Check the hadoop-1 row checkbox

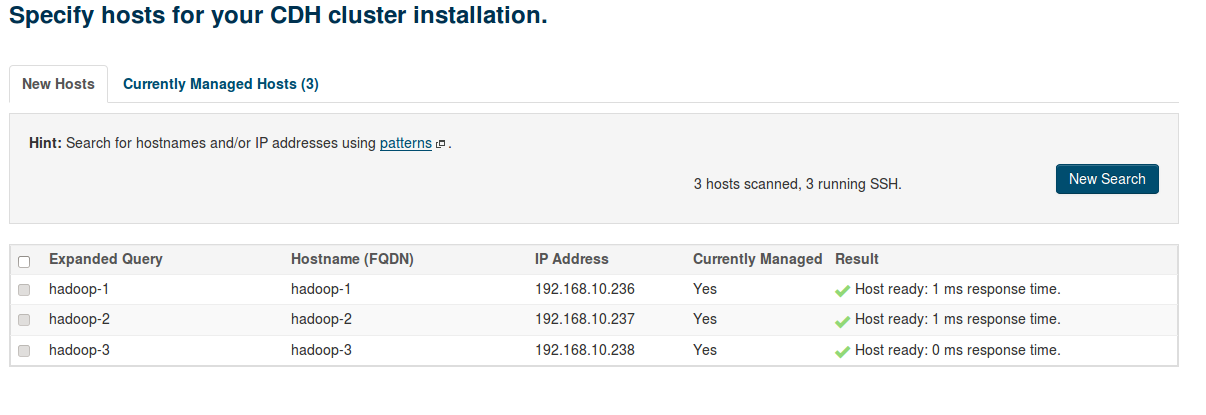(x=24, y=290)
